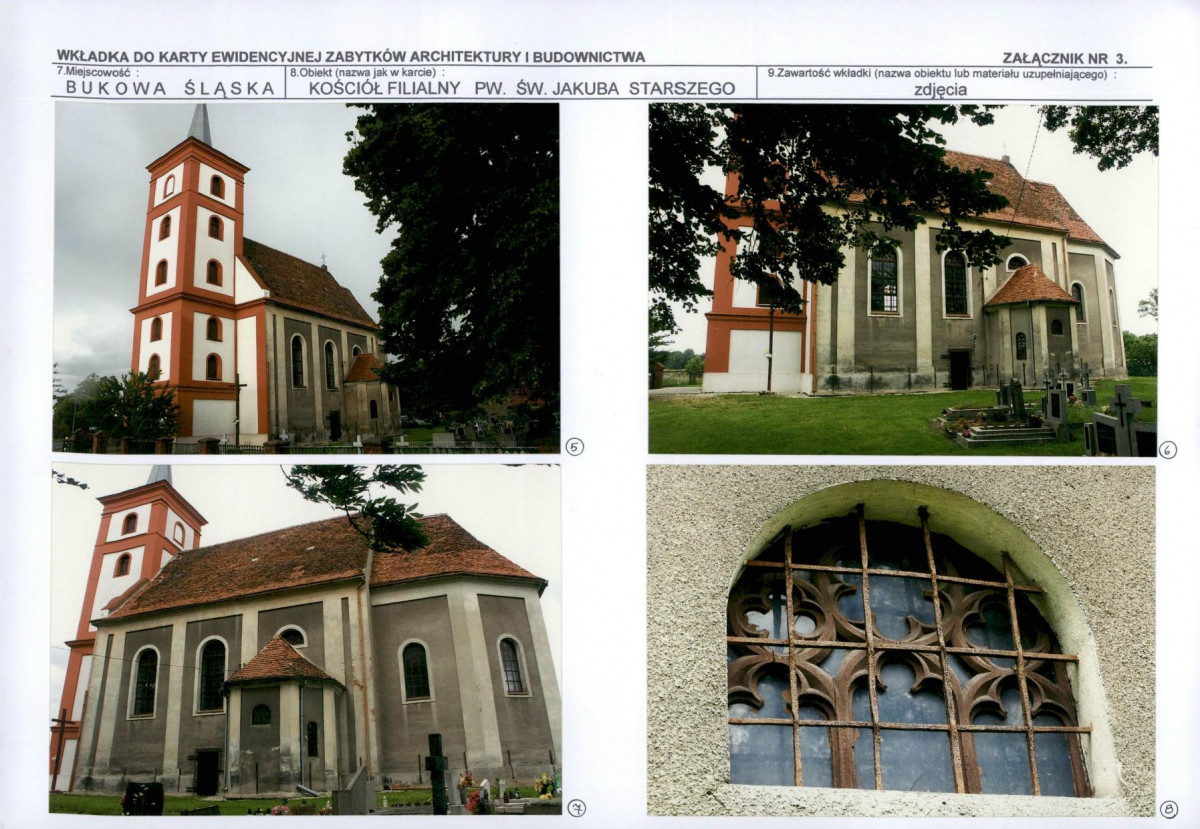1200x829 pixels.
Task: Click the 'WKŁADKA DO KARTY EWIDENCYJNEJ' header title
Action: coord(350,57)
